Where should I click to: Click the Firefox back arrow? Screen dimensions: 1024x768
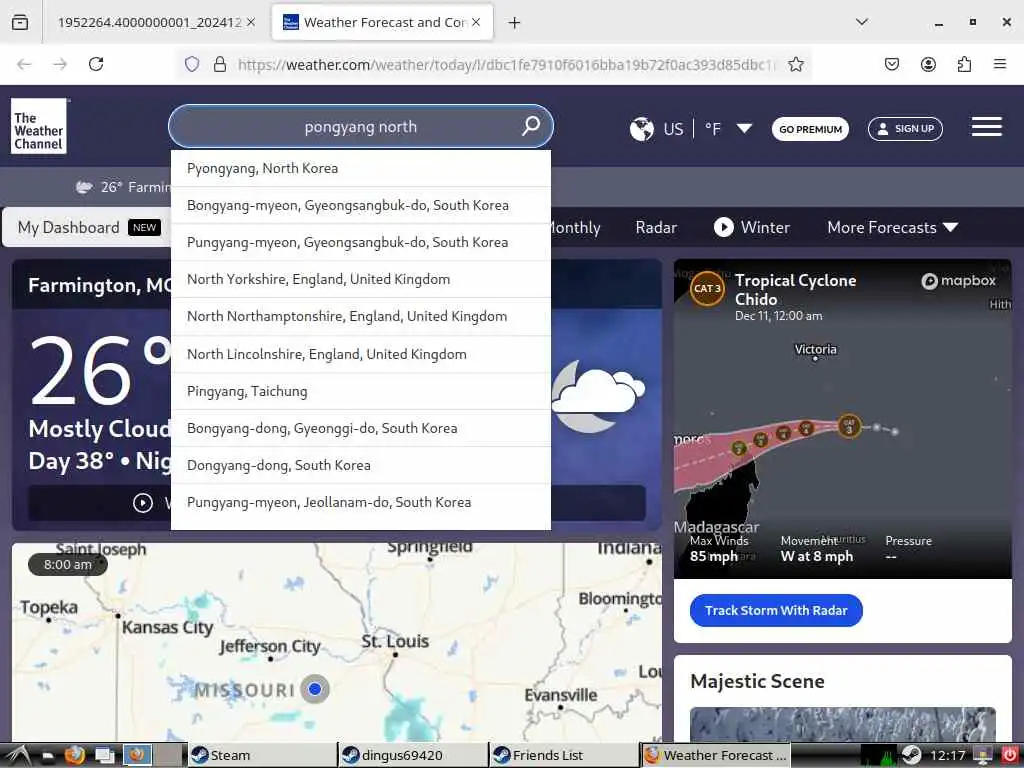[x=24, y=64]
